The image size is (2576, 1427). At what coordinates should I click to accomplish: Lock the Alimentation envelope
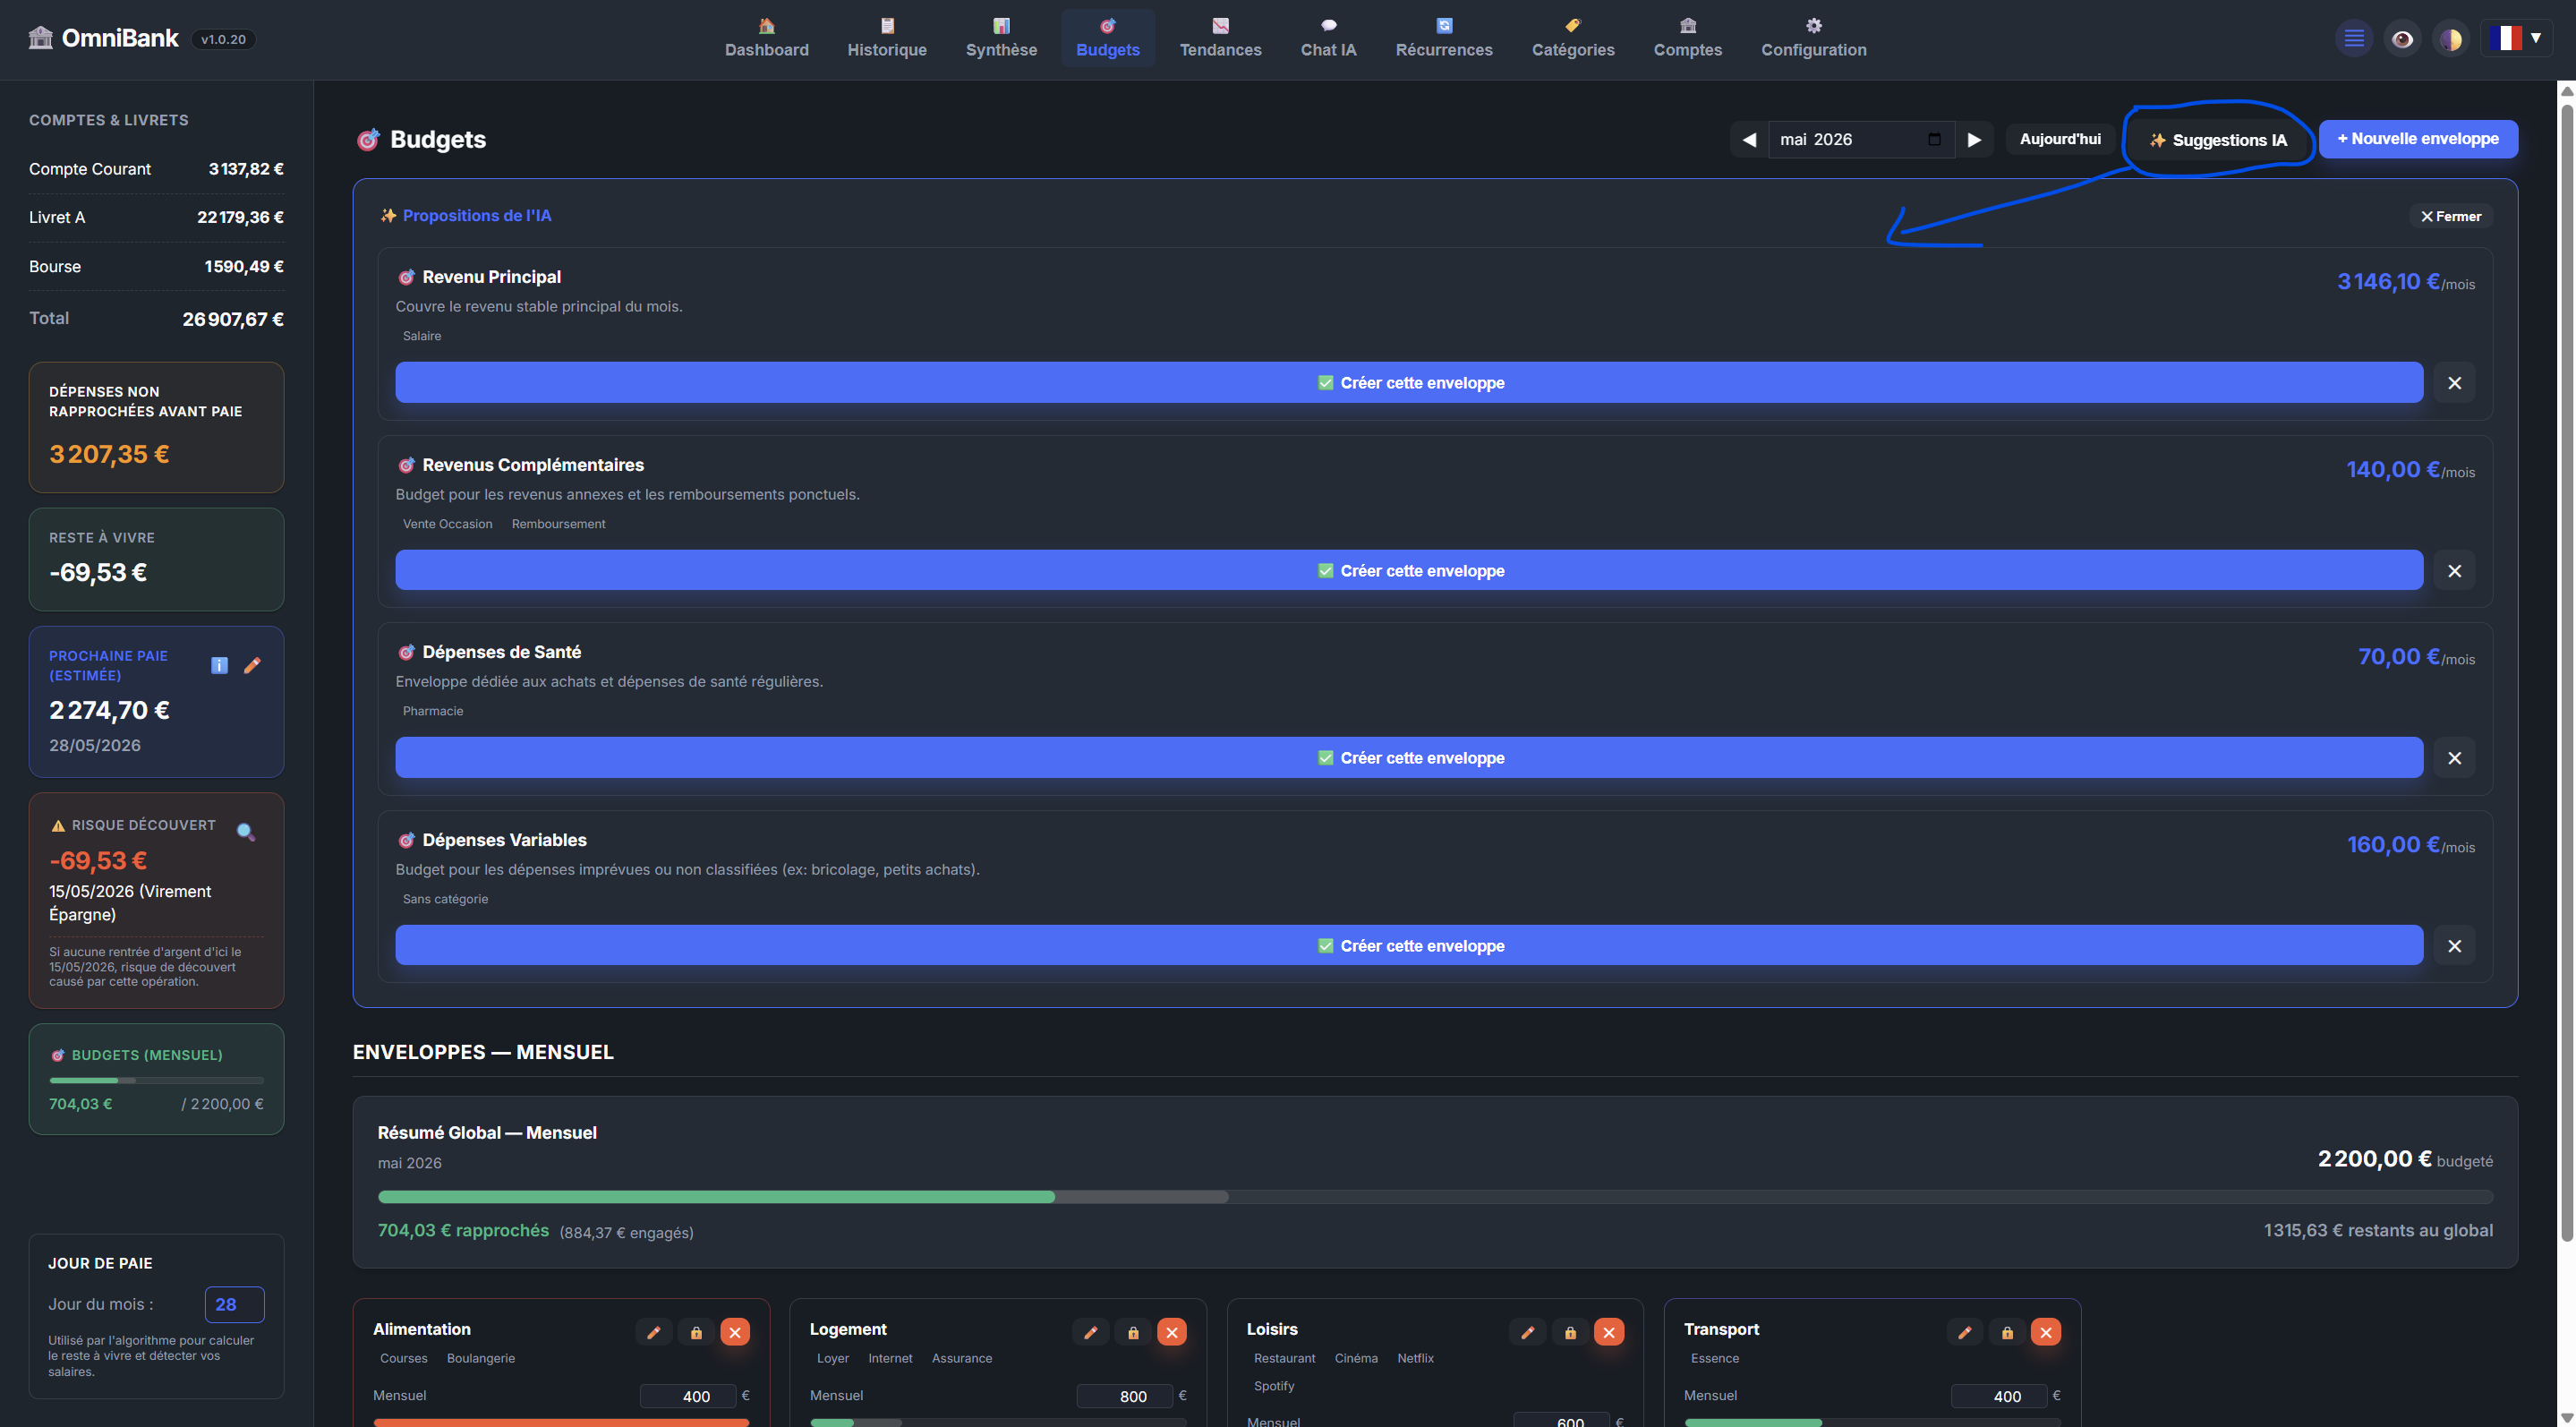(x=696, y=1332)
